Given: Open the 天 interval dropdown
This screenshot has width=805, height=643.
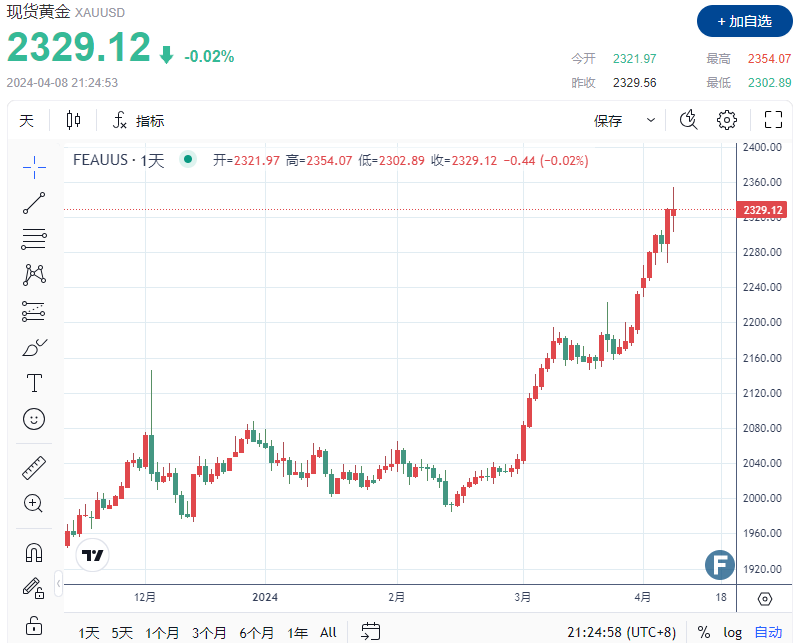Looking at the screenshot, I should tap(27, 120).
